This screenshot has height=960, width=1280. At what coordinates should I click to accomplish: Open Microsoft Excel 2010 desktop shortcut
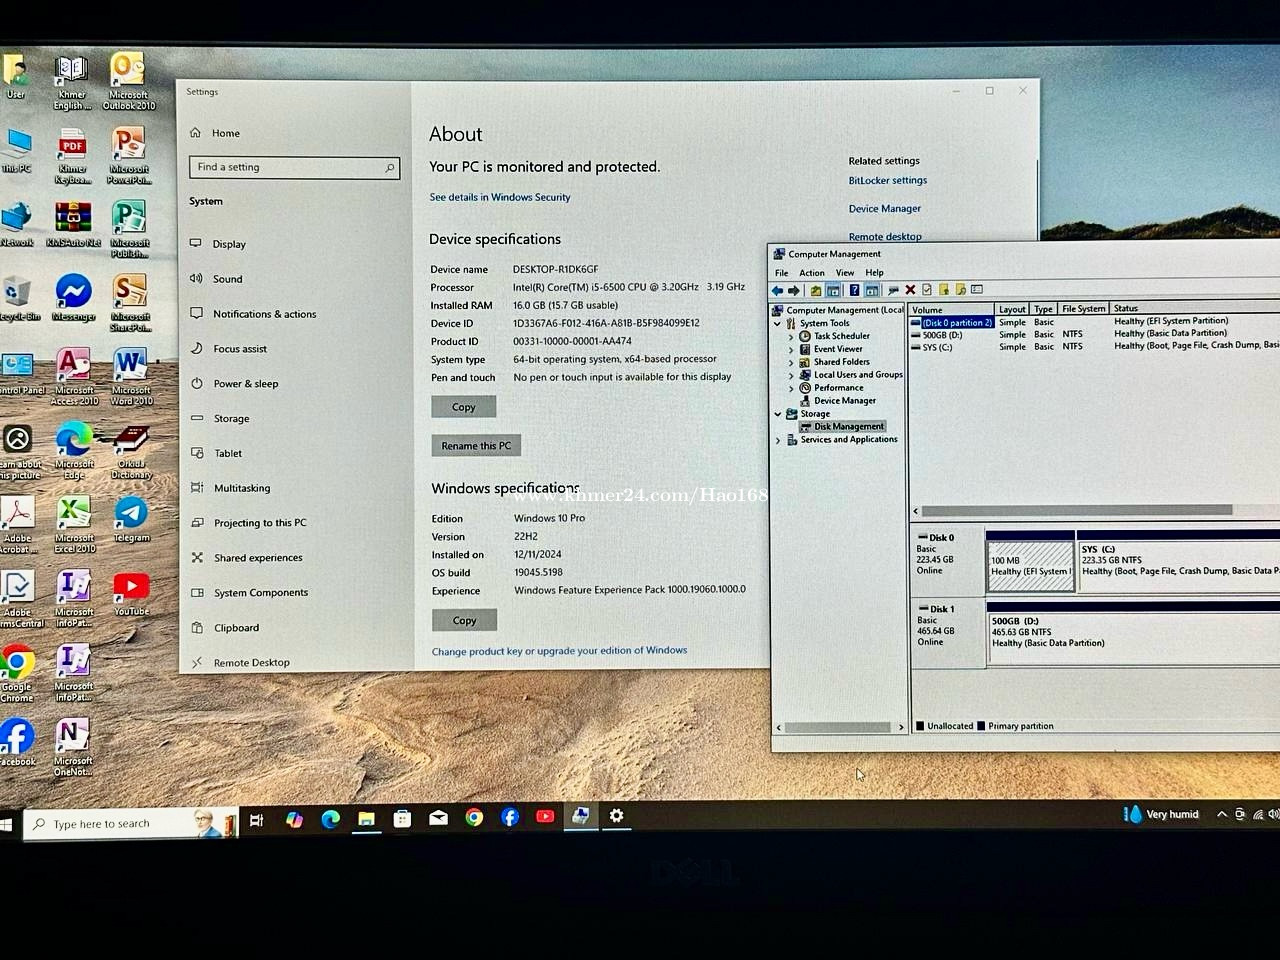tap(74, 524)
